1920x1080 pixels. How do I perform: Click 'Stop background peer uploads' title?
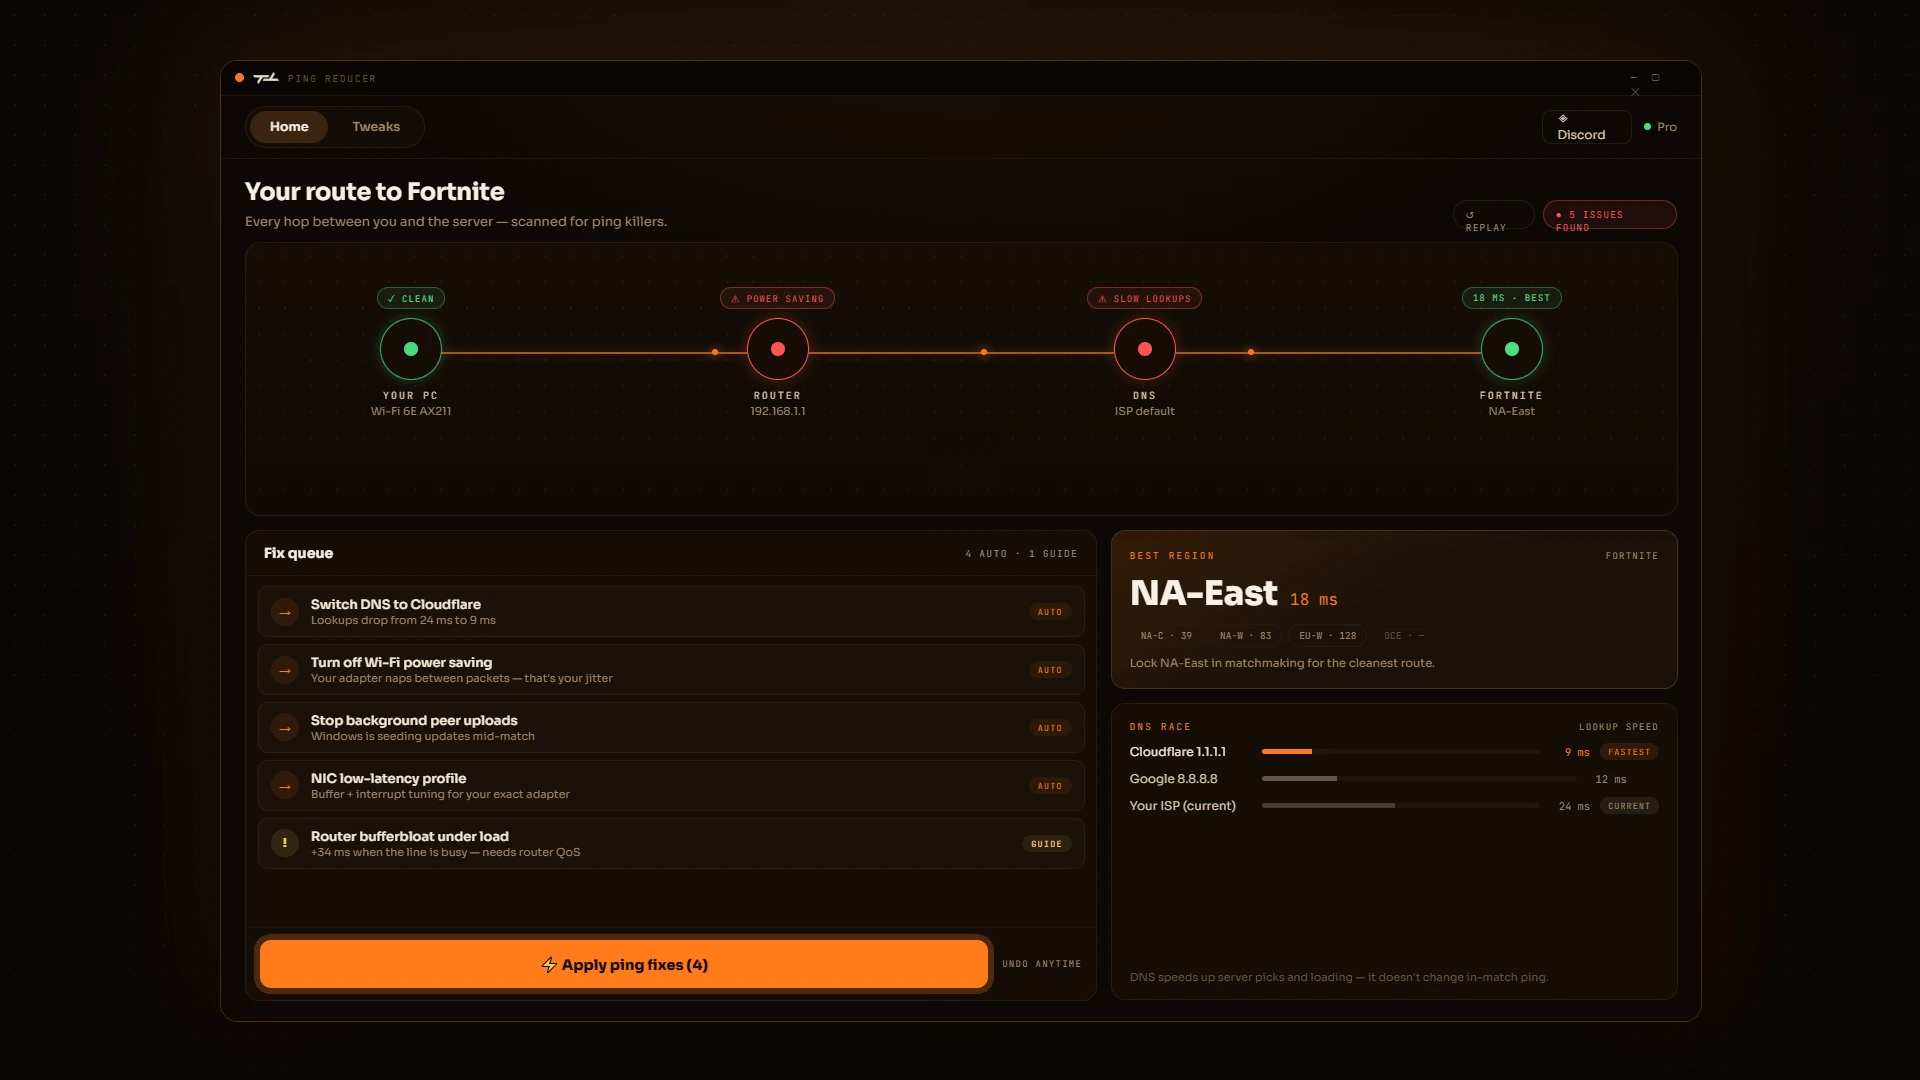click(414, 720)
